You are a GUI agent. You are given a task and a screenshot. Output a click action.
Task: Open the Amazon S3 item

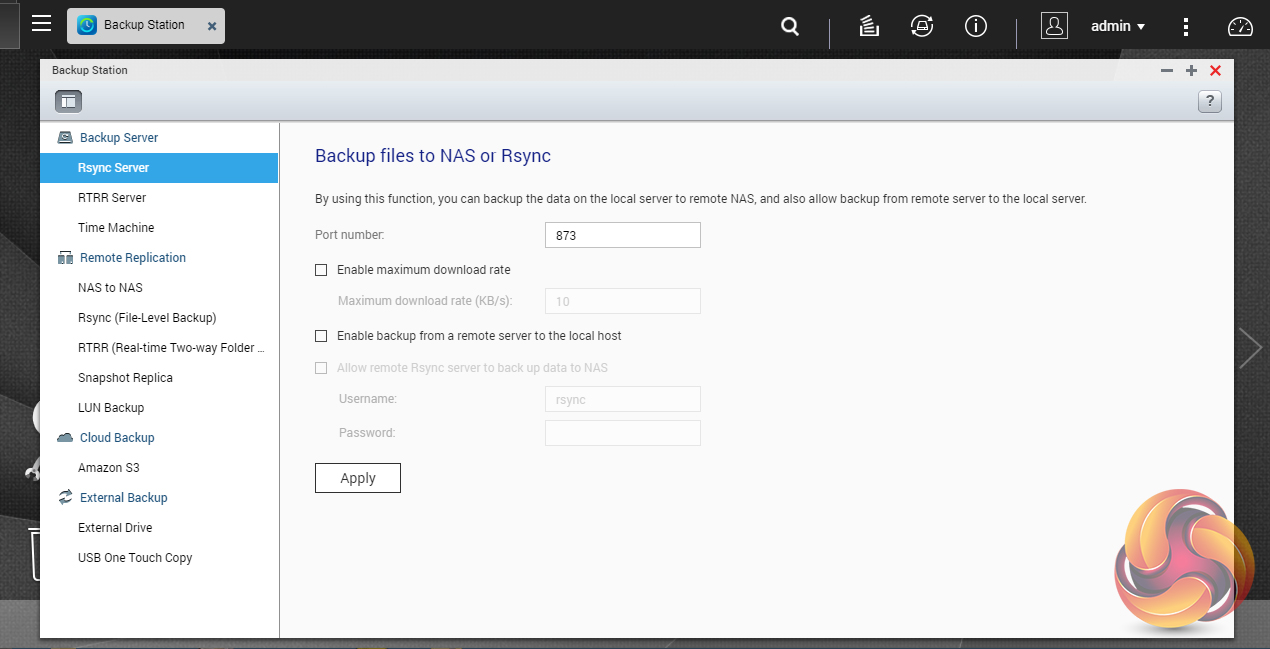coord(108,468)
